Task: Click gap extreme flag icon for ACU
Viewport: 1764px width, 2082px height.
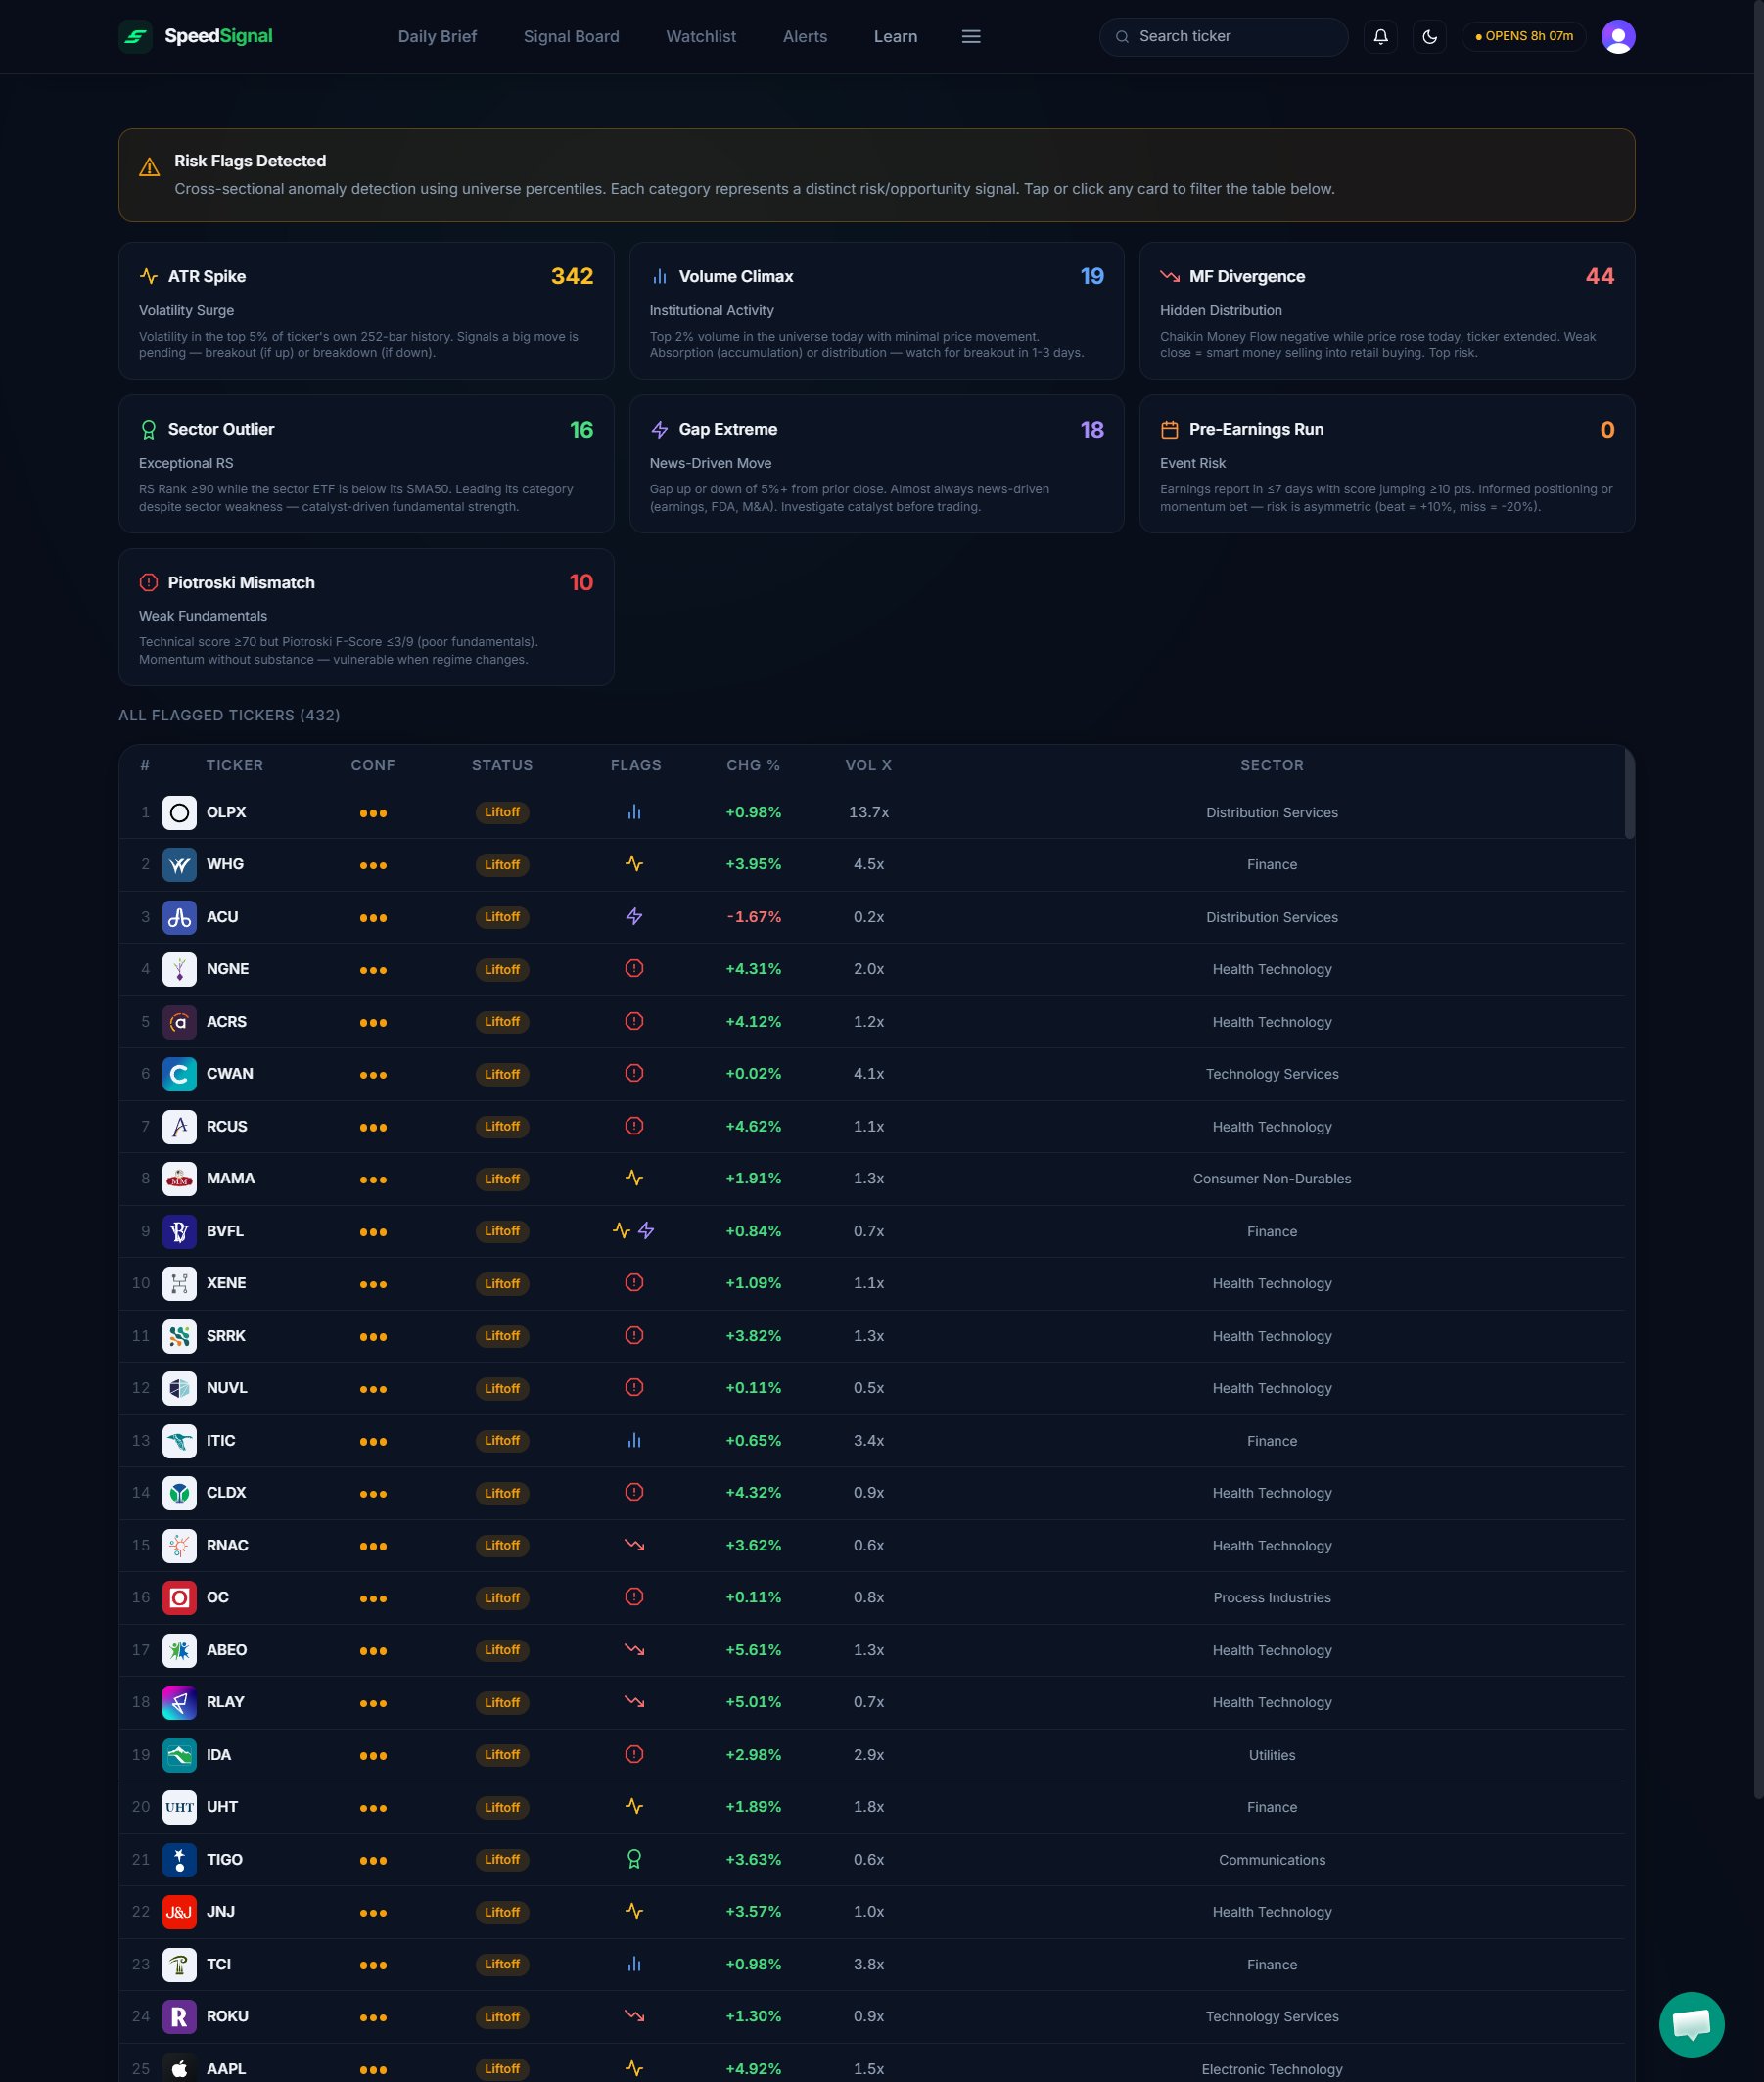Action: 634,916
